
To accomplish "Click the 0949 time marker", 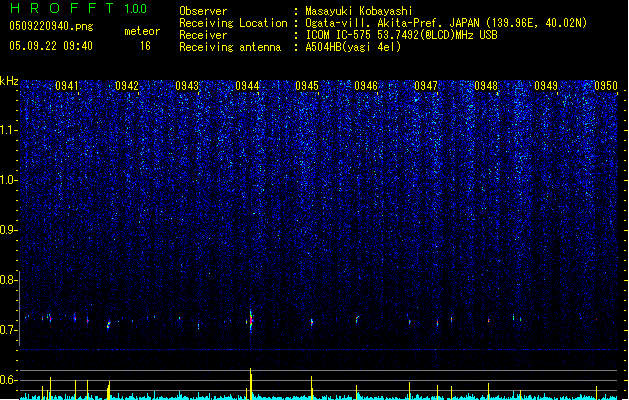I will (546, 86).
